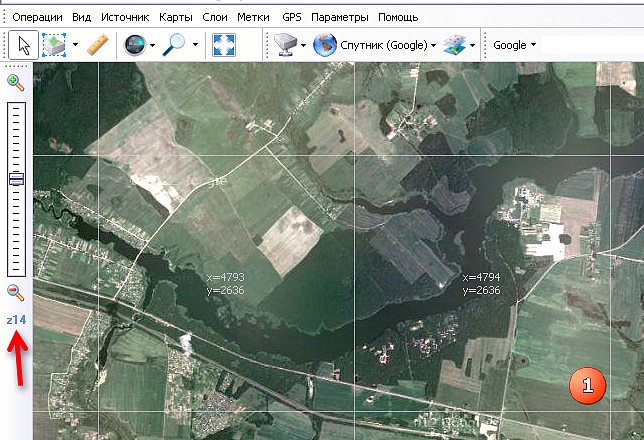644x440 pixels.
Task: Click the globe map display icon
Action: coord(133,45)
